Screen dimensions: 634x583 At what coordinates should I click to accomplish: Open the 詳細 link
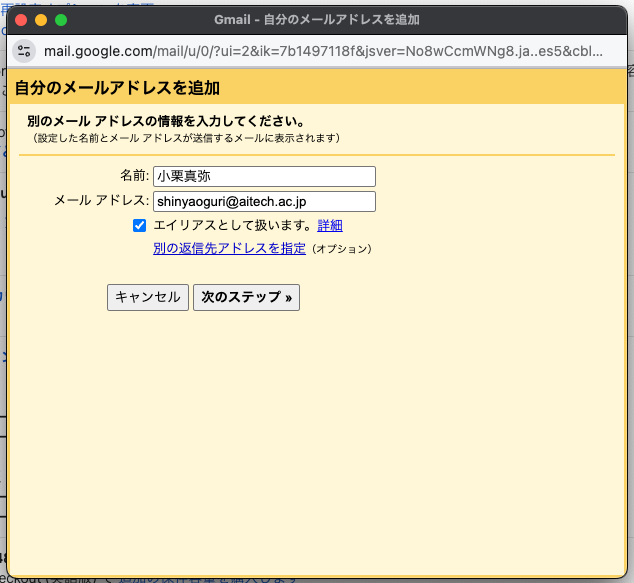pyautogui.click(x=330, y=226)
